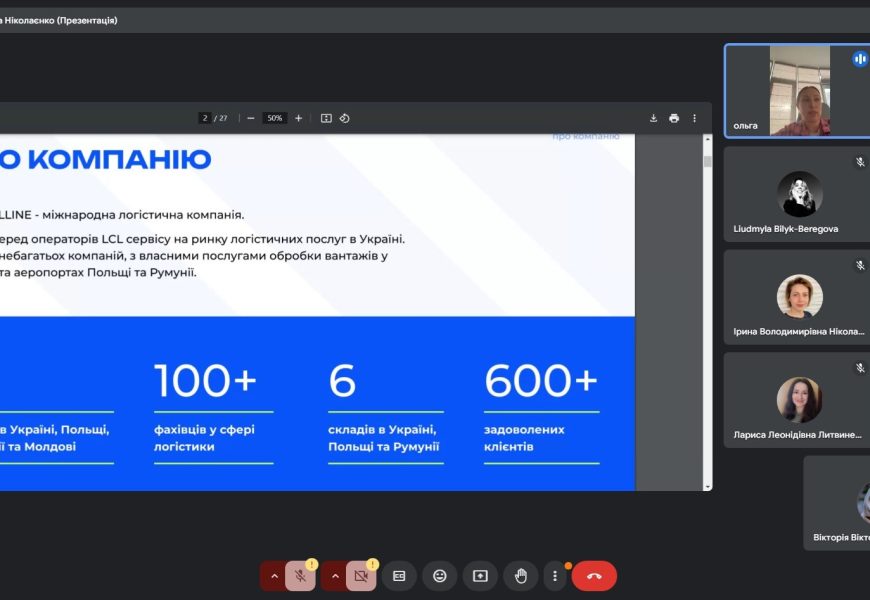
Task: Rotate the PDF page
Action: [344, 118]
